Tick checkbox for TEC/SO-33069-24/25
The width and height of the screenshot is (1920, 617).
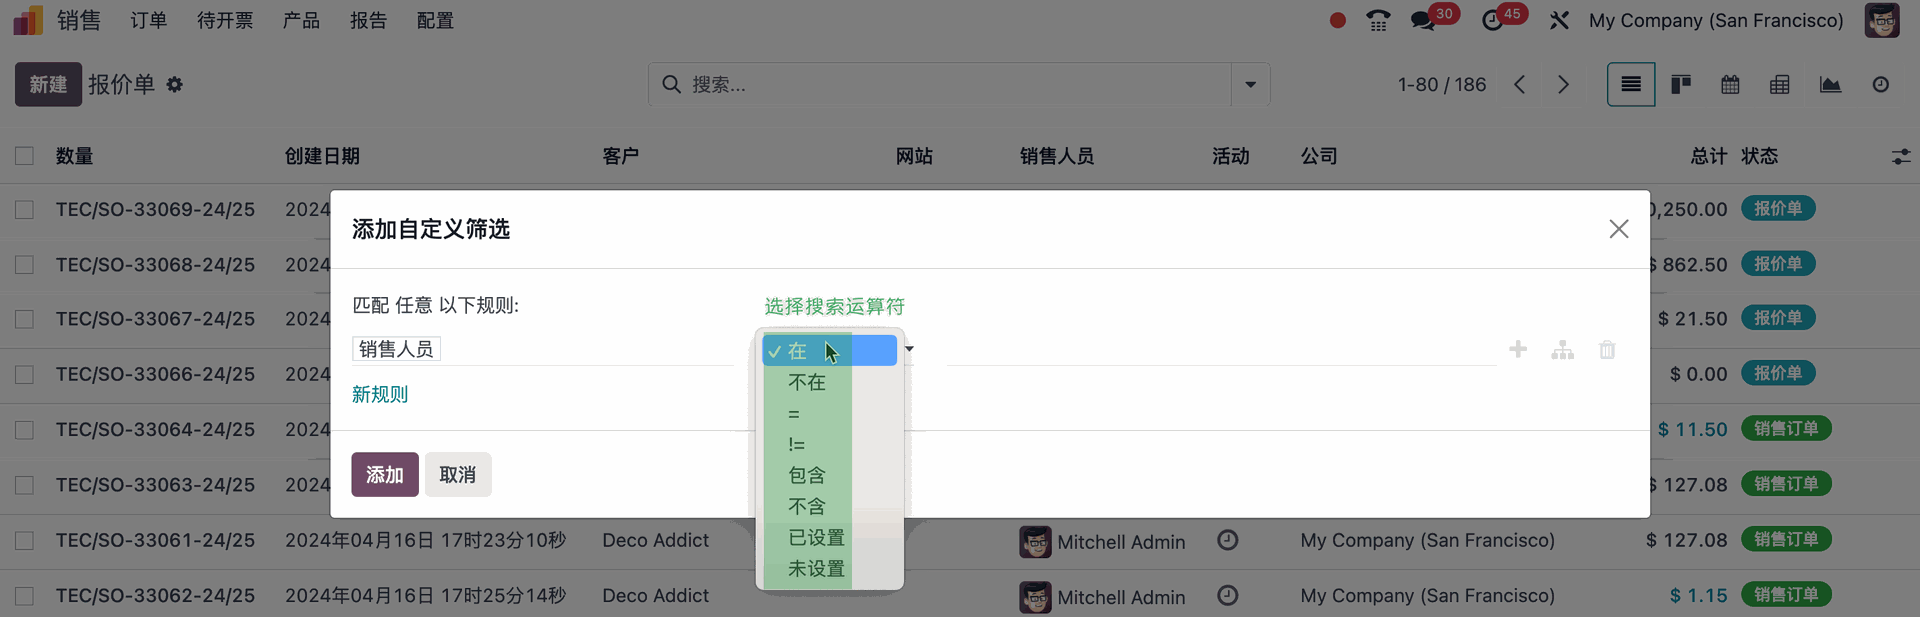(x=25, y=210)
